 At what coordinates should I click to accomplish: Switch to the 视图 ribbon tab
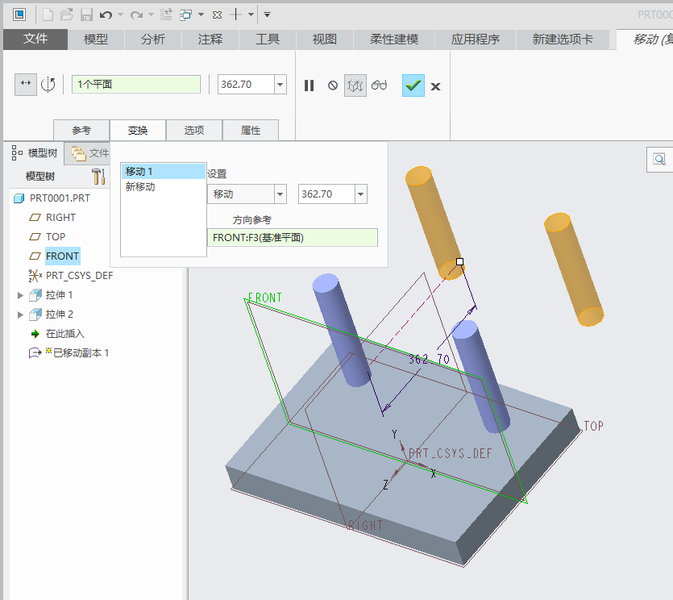coord(324,39)
